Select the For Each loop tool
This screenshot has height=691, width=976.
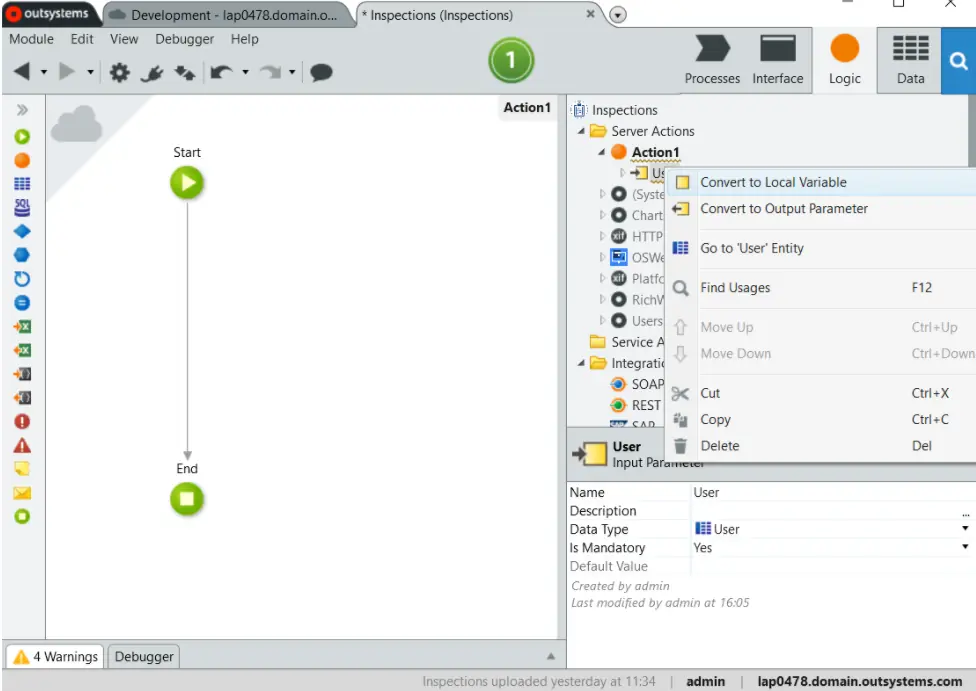[22, 279]
